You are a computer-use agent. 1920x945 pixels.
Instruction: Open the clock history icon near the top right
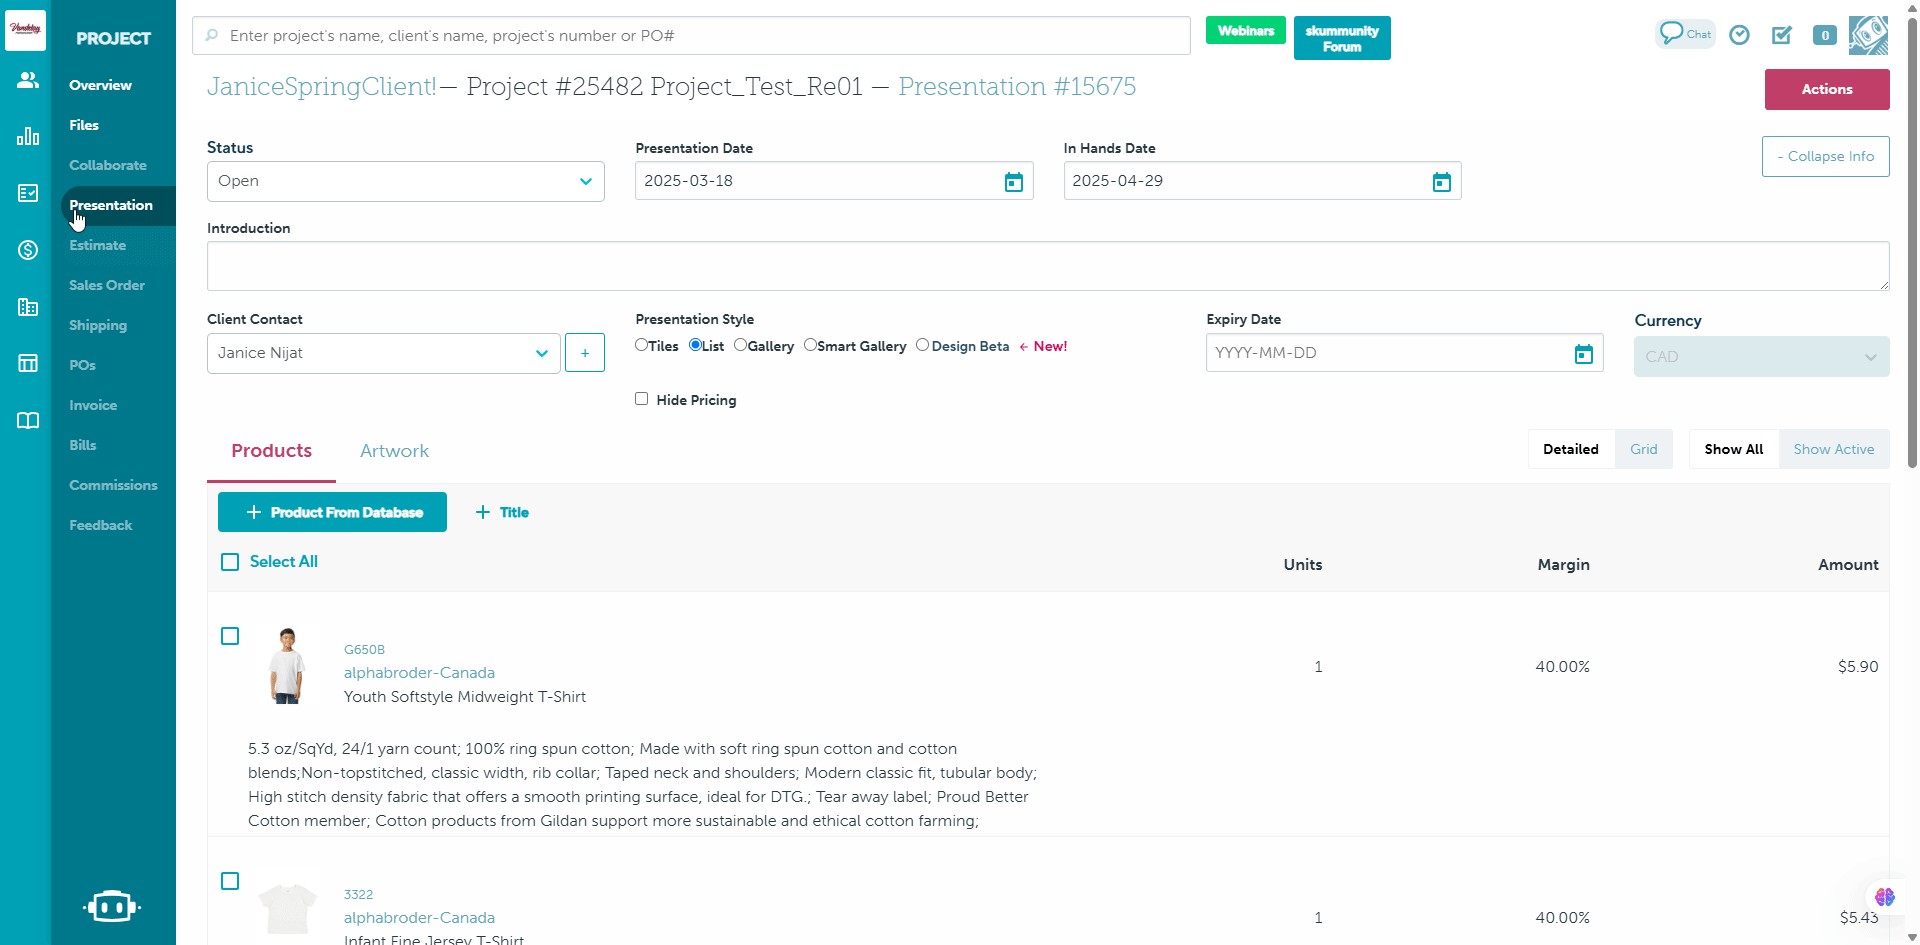[x=1740, y=35]
